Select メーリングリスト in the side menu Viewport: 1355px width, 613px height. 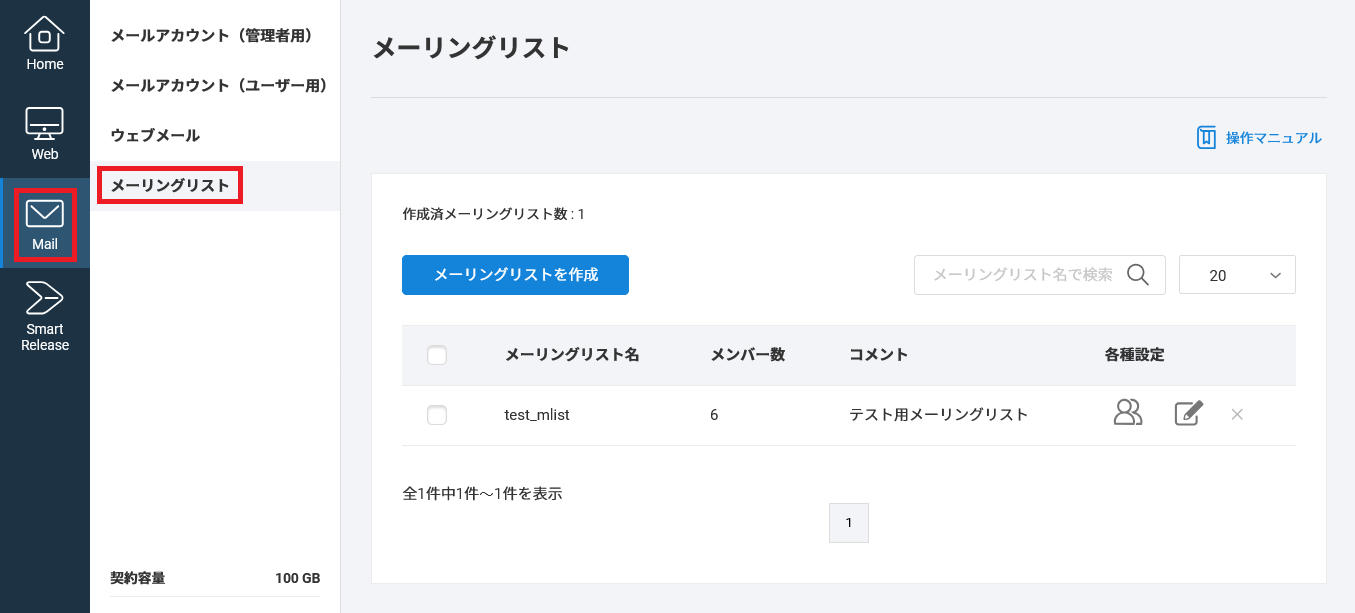[x=170, y=186]
